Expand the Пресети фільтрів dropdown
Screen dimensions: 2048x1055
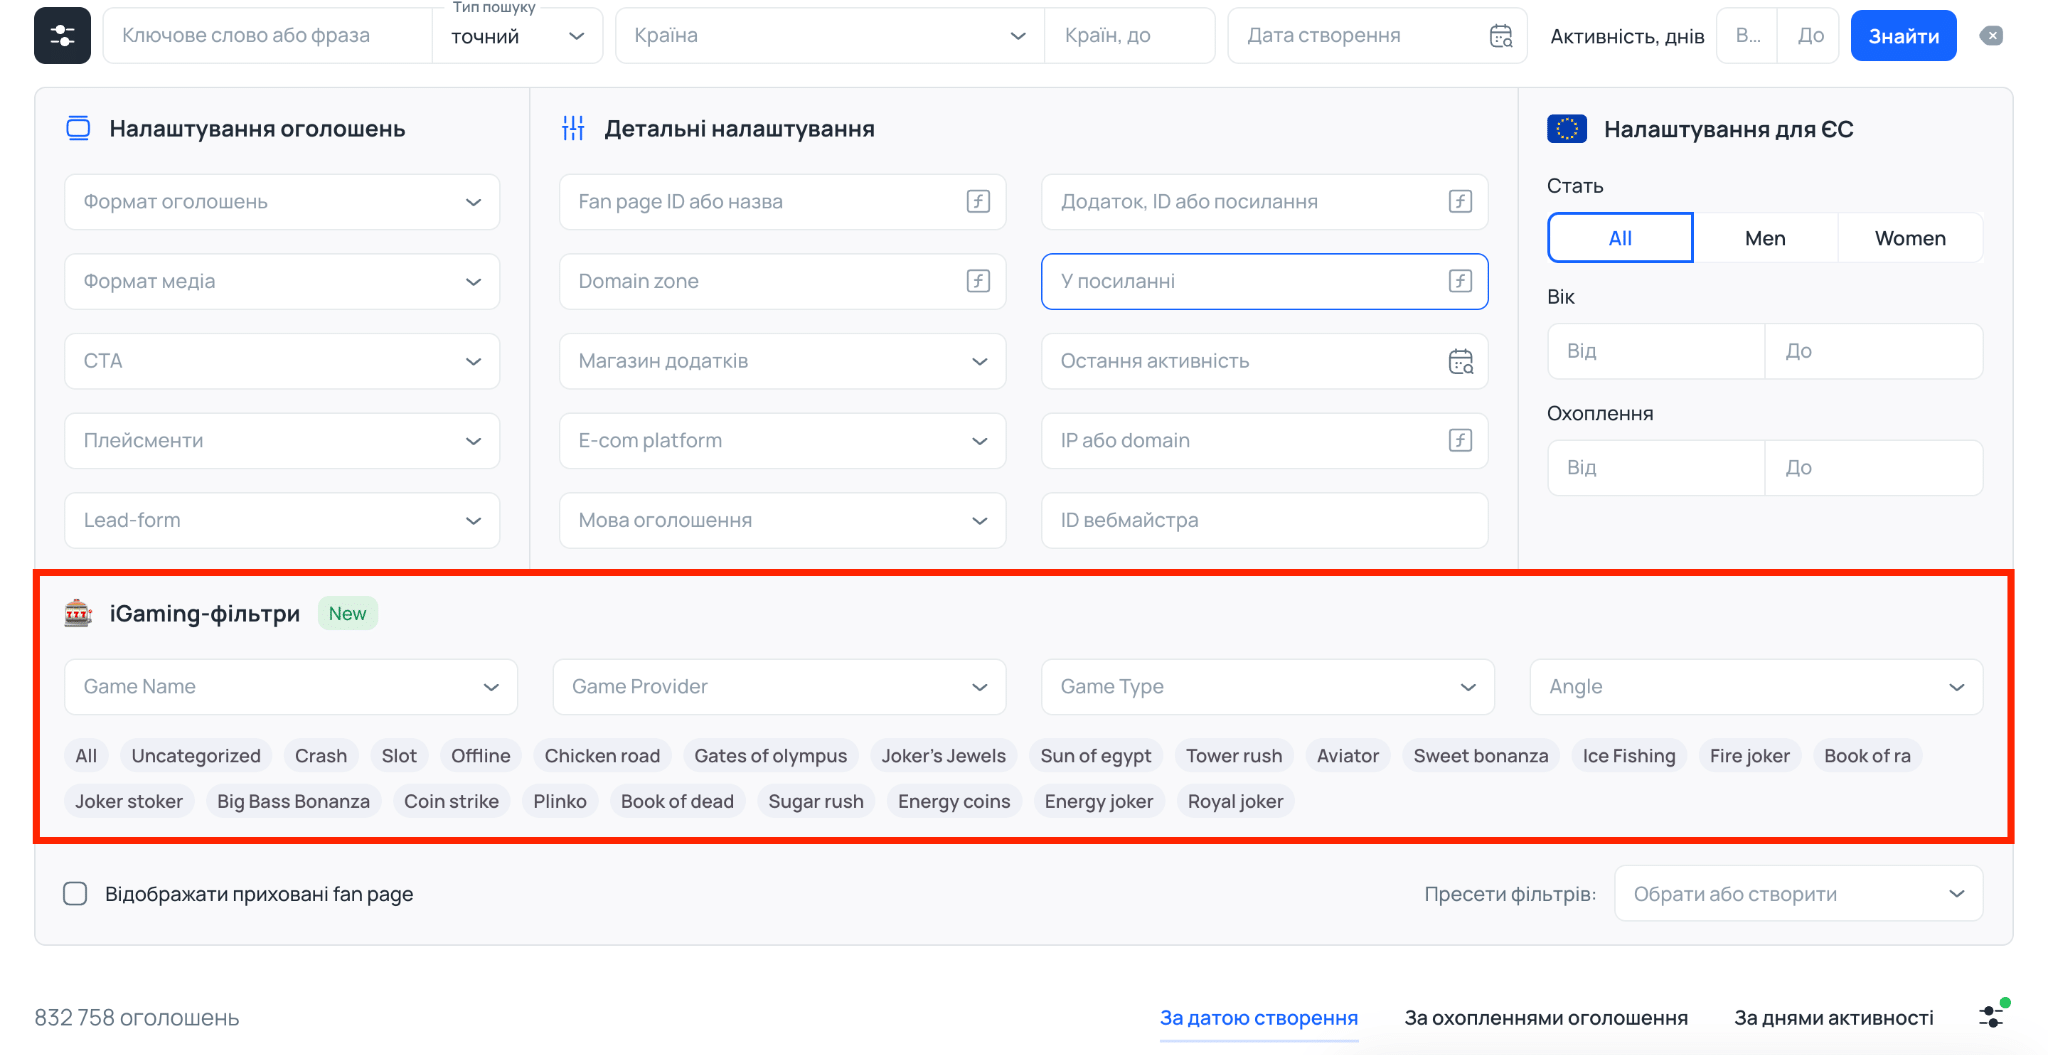click(1798, 894)
